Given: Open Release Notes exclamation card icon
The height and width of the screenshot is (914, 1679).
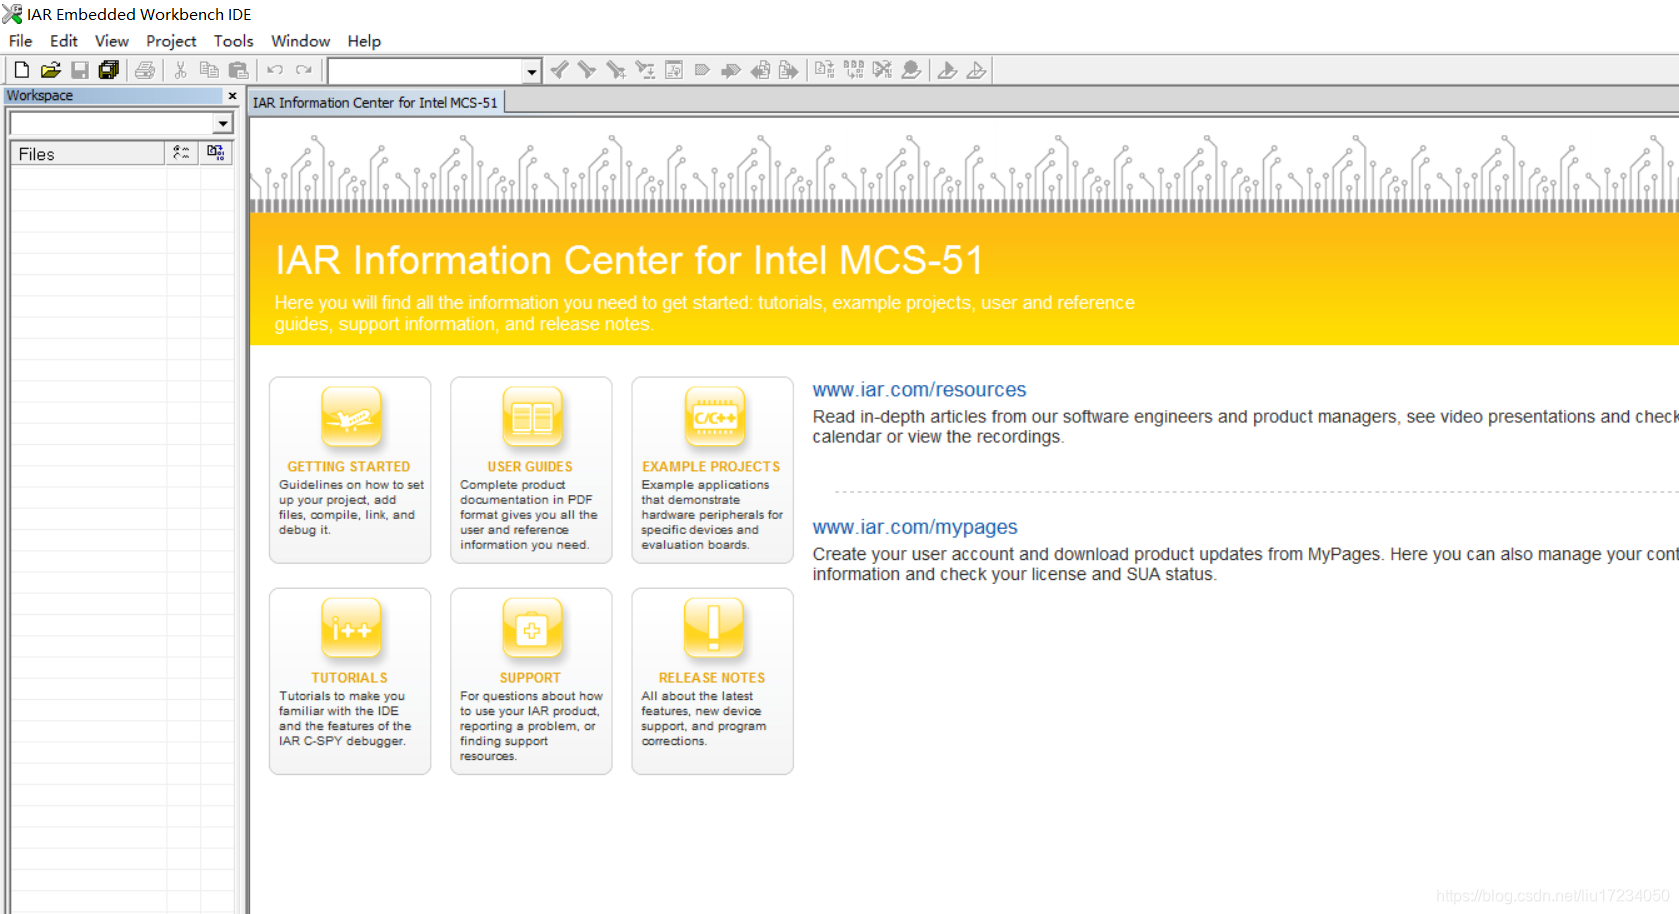Looking at the screenshot, I should point(714,628).
